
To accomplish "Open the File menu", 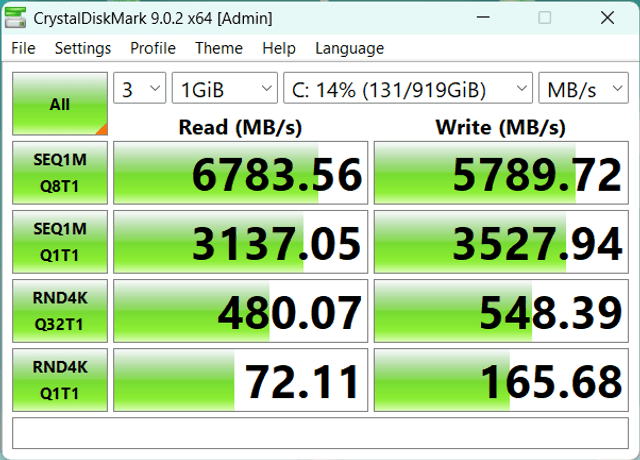I will (x=23, y=48).
